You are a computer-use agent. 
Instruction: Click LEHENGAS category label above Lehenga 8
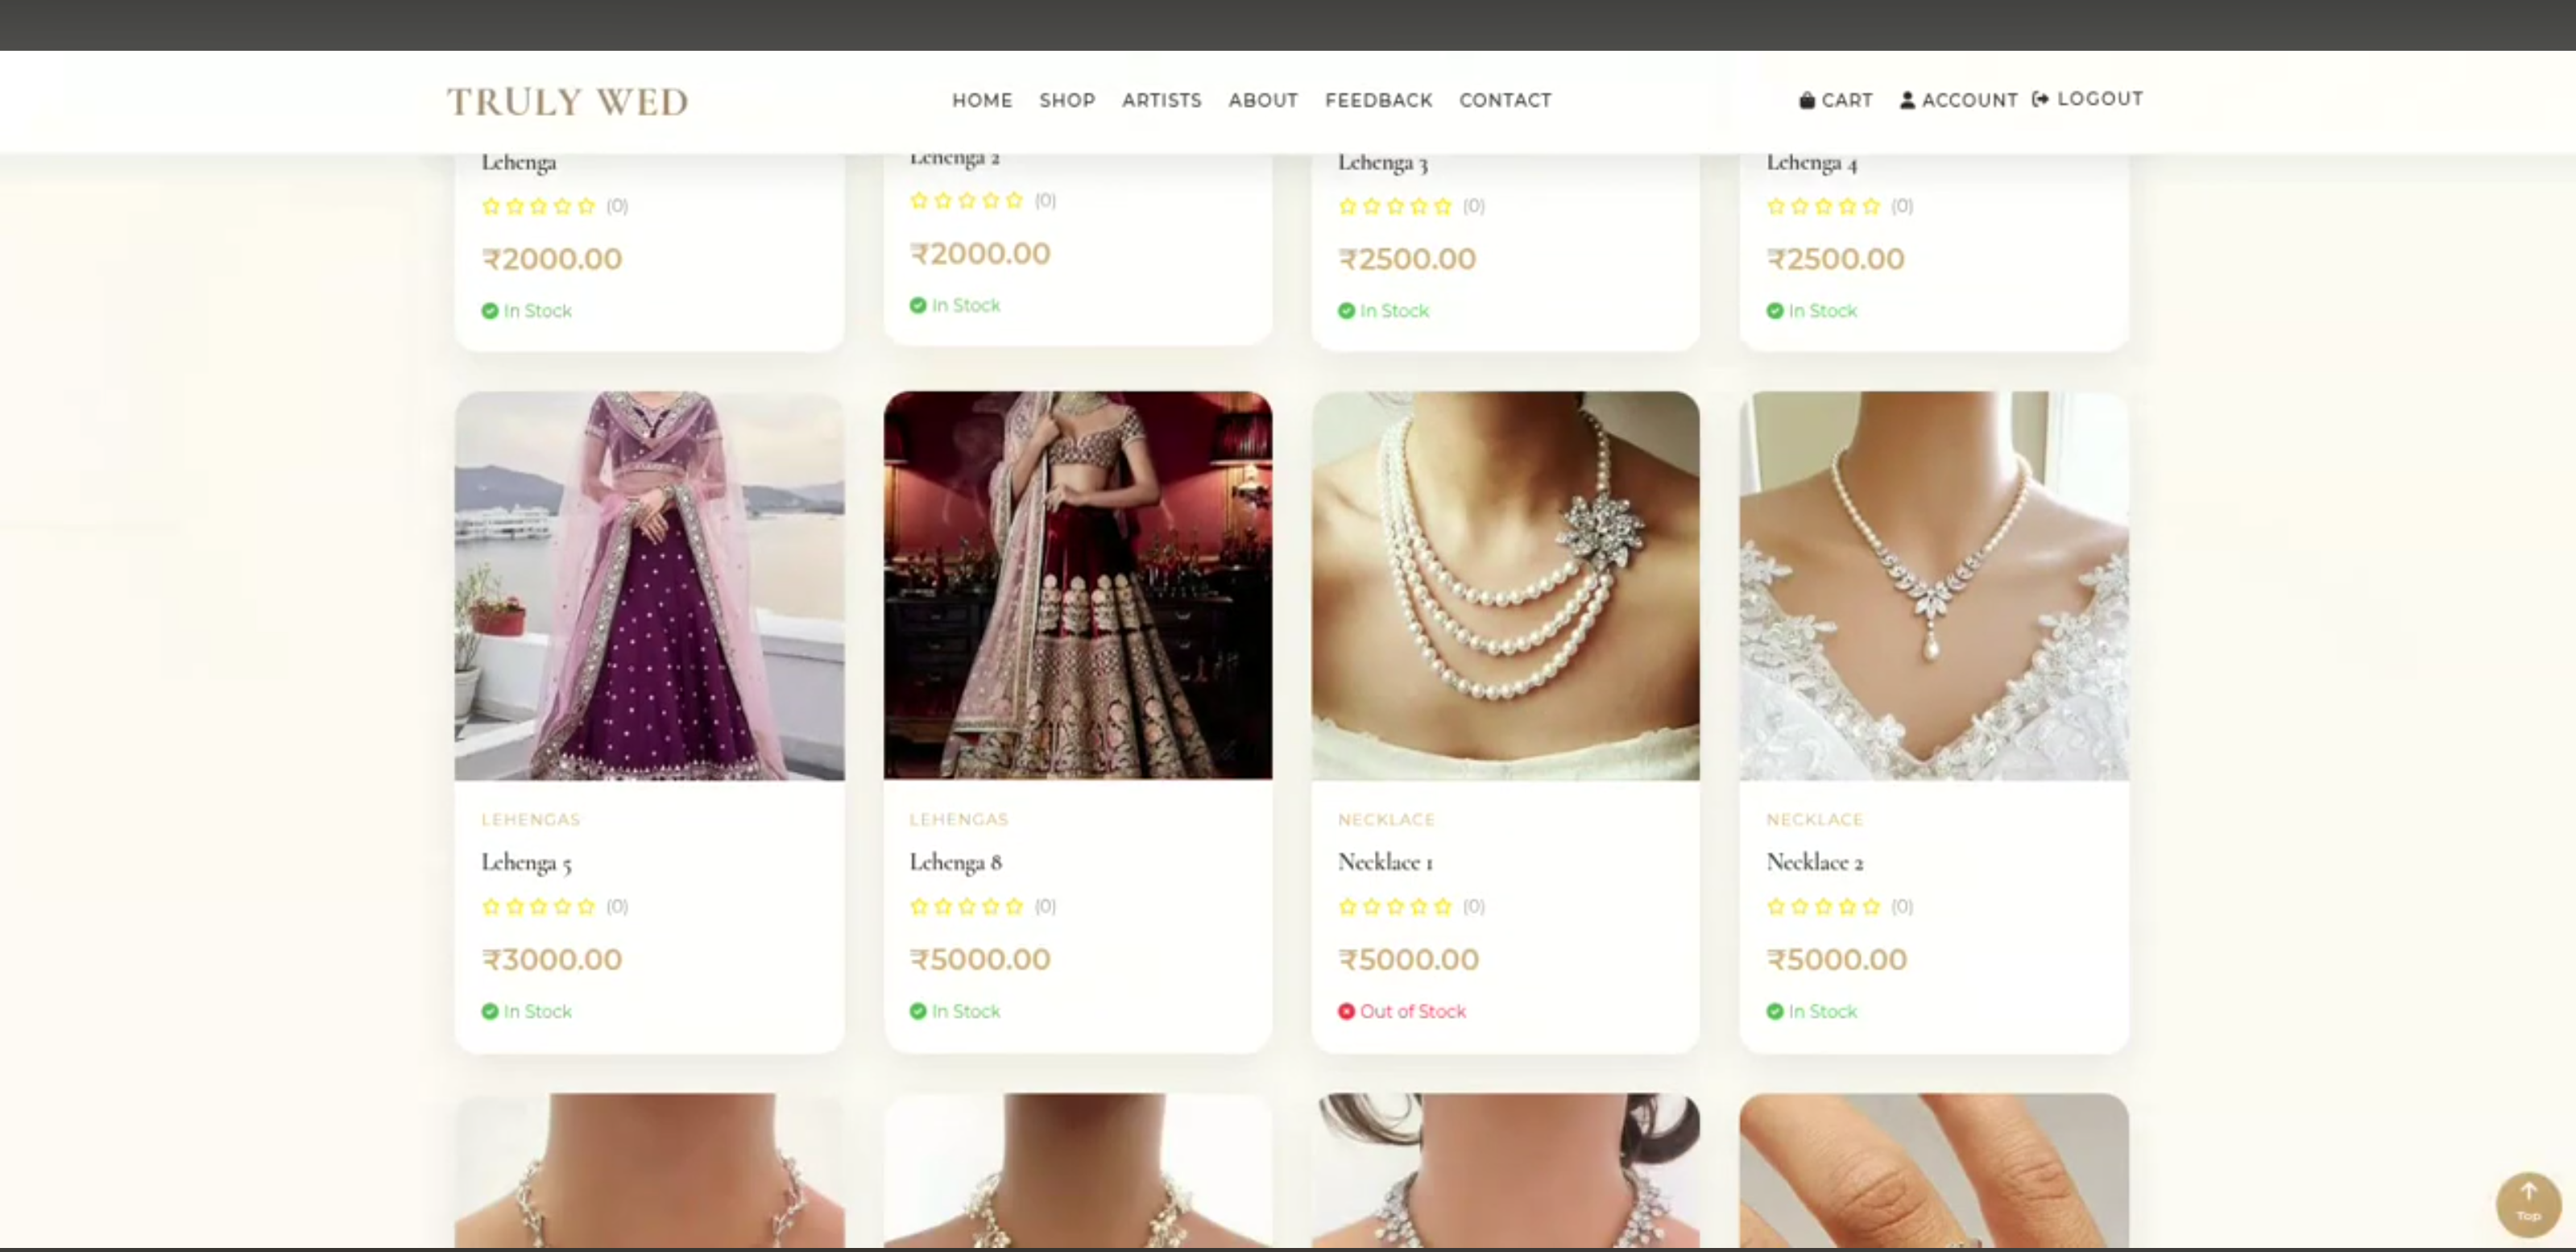tap(959, 819)
